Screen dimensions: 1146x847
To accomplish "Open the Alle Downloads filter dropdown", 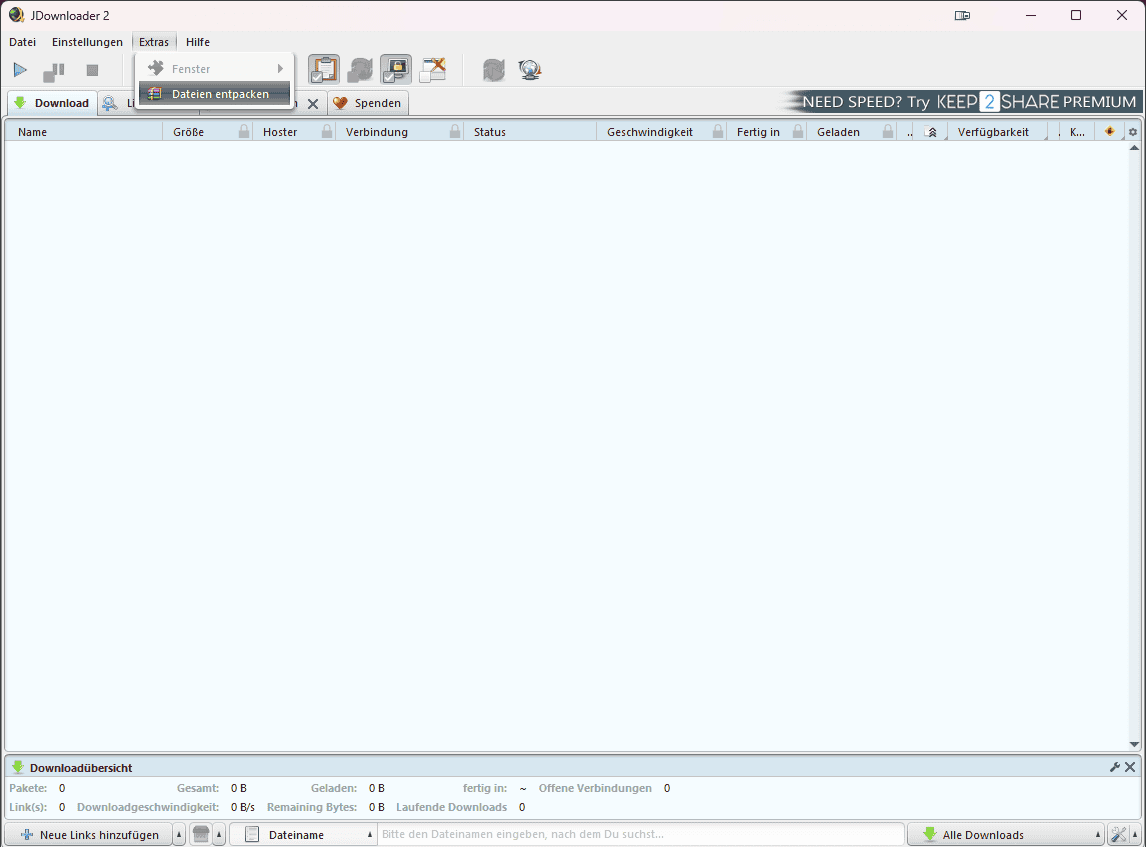I will coord(1005,835).
